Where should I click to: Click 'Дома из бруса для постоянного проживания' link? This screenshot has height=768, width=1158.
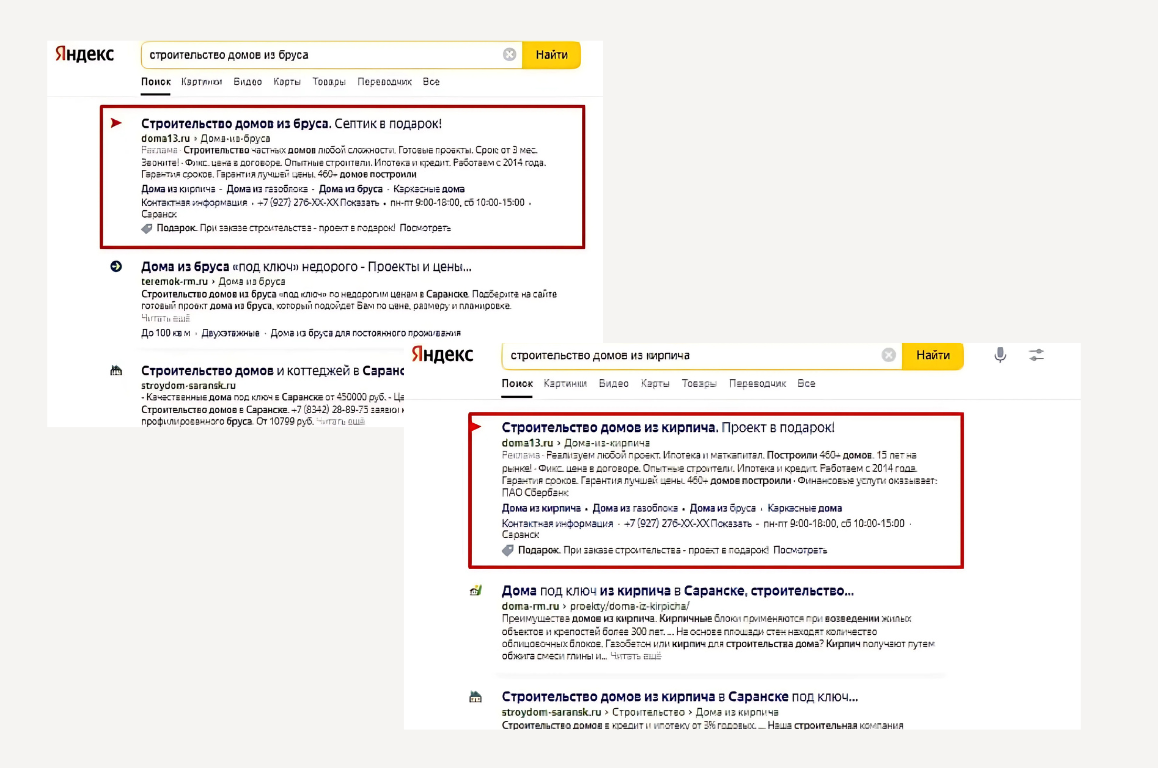[366, 333]
